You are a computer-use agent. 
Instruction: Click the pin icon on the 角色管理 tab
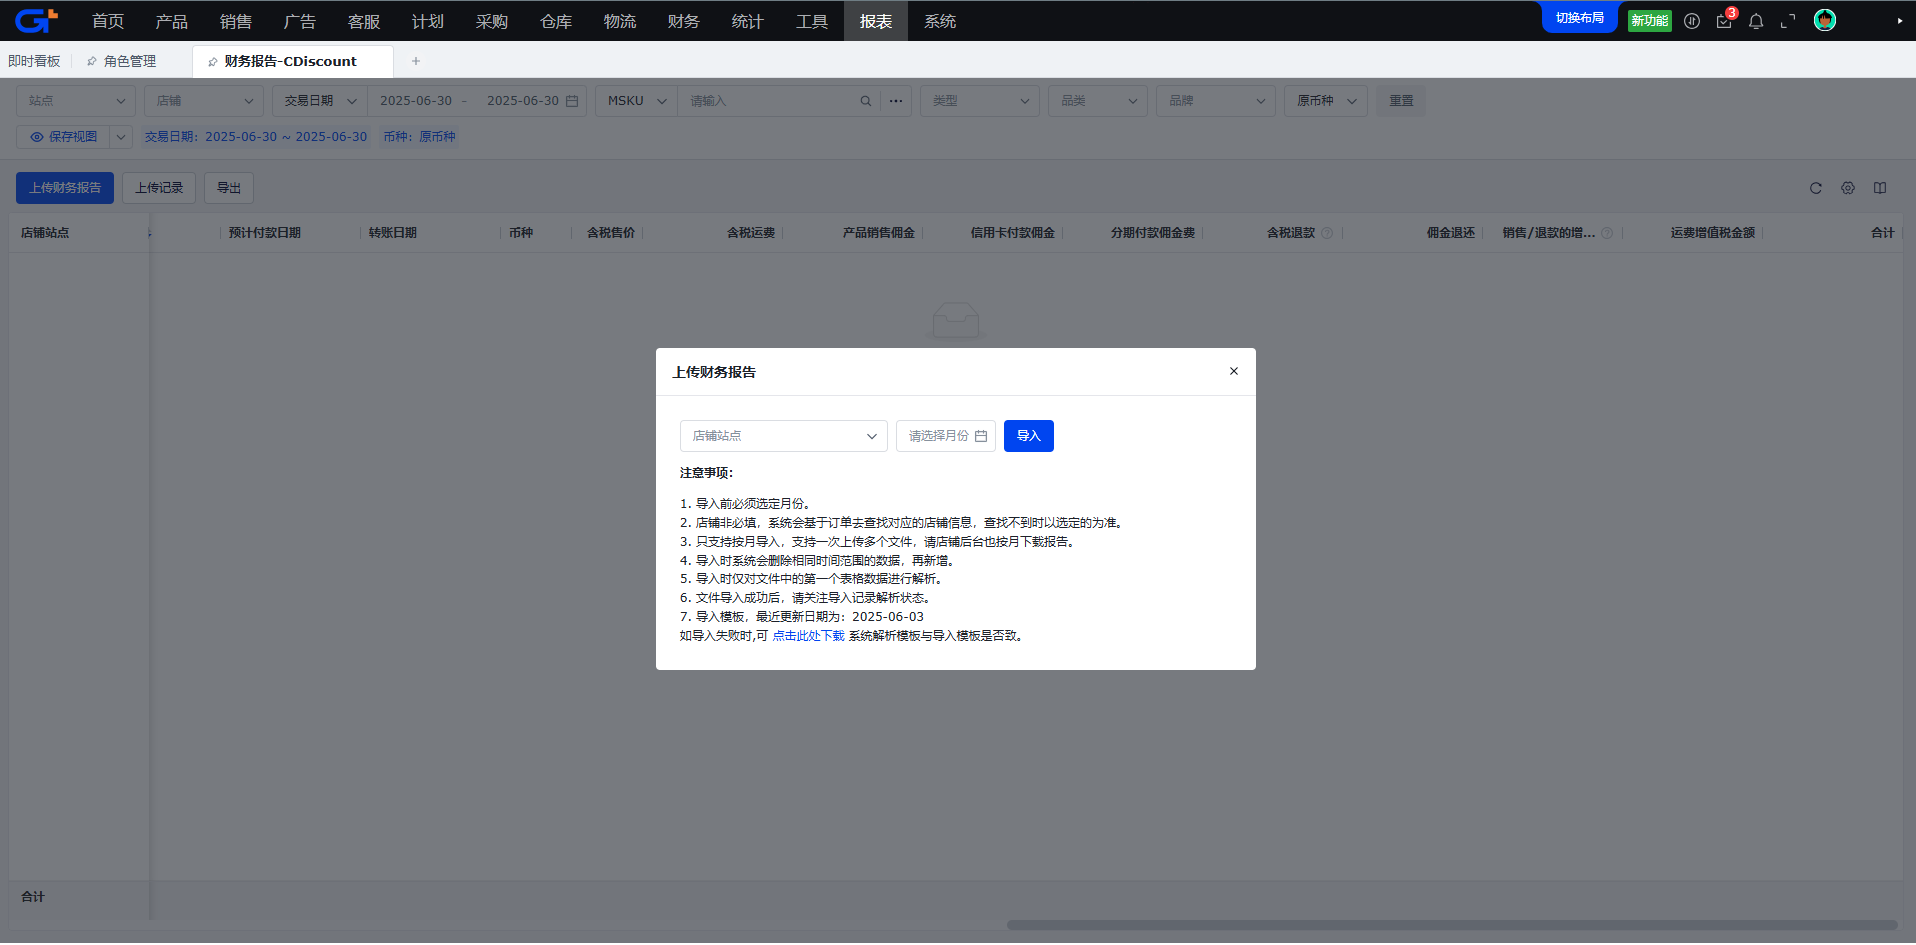coord(92,61)
